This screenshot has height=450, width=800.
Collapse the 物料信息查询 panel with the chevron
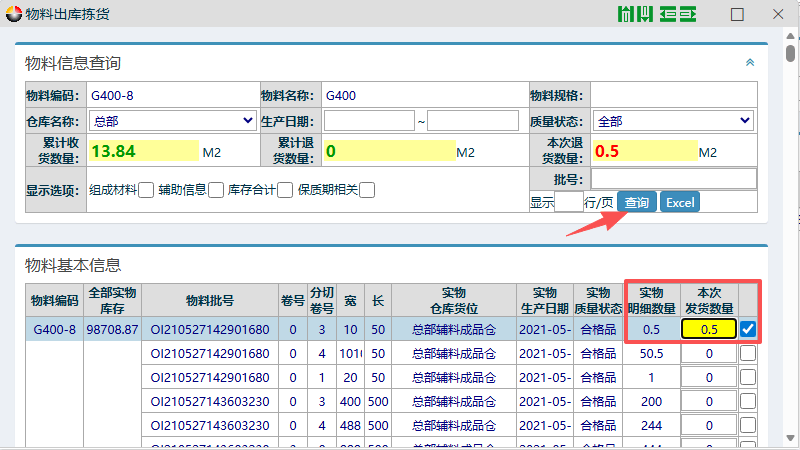[x=749, y=62]
